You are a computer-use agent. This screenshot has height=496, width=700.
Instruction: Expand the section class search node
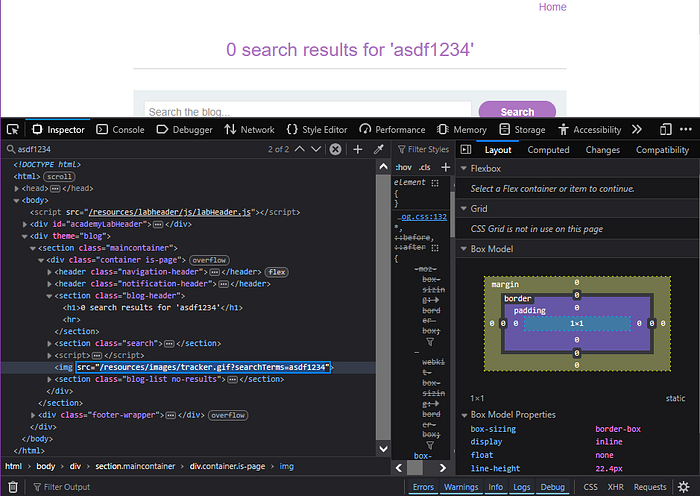pyautogui.click(x=50, y=343)
